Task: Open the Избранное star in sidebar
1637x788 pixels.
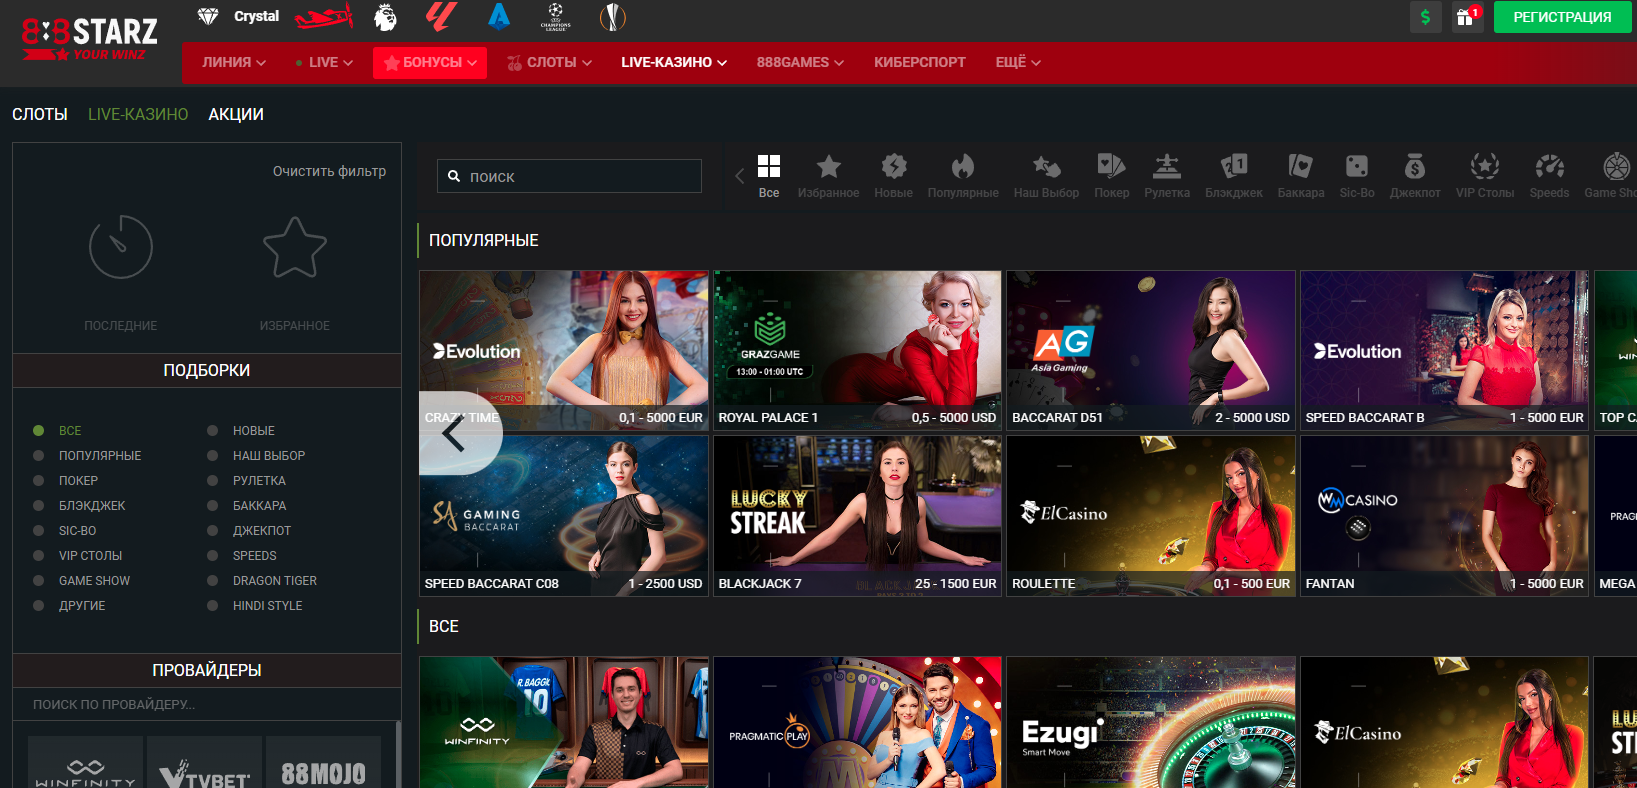Action: (295, 247)
